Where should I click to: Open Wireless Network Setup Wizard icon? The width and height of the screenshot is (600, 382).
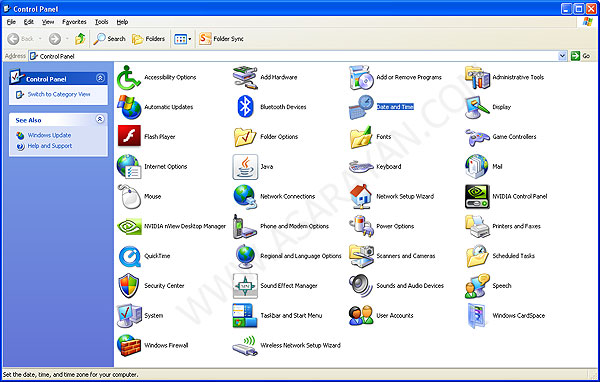coord(245,345)
